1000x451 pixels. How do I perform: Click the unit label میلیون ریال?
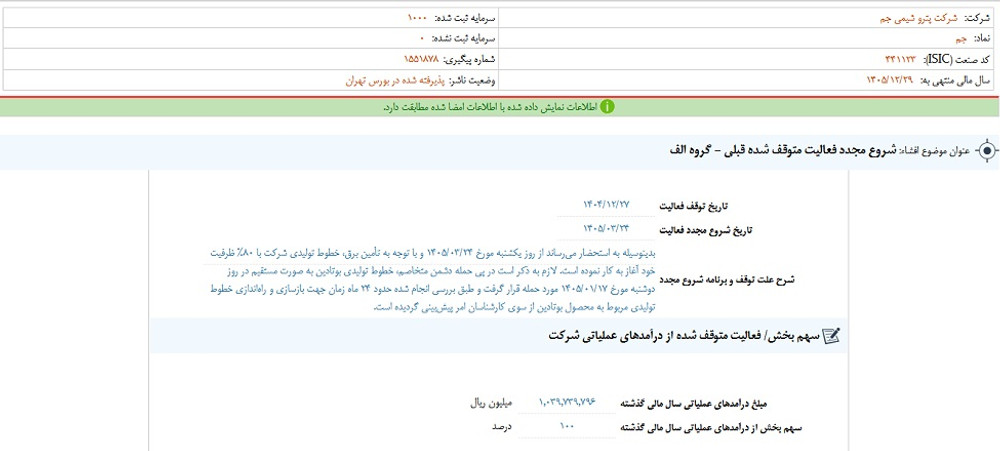[x=490, y=404]
